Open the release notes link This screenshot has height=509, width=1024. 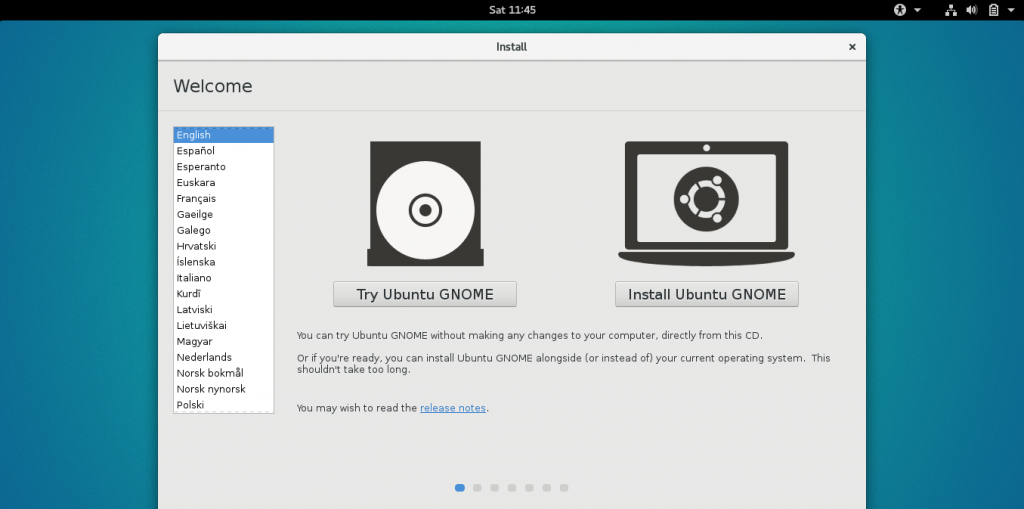(453, 408)
